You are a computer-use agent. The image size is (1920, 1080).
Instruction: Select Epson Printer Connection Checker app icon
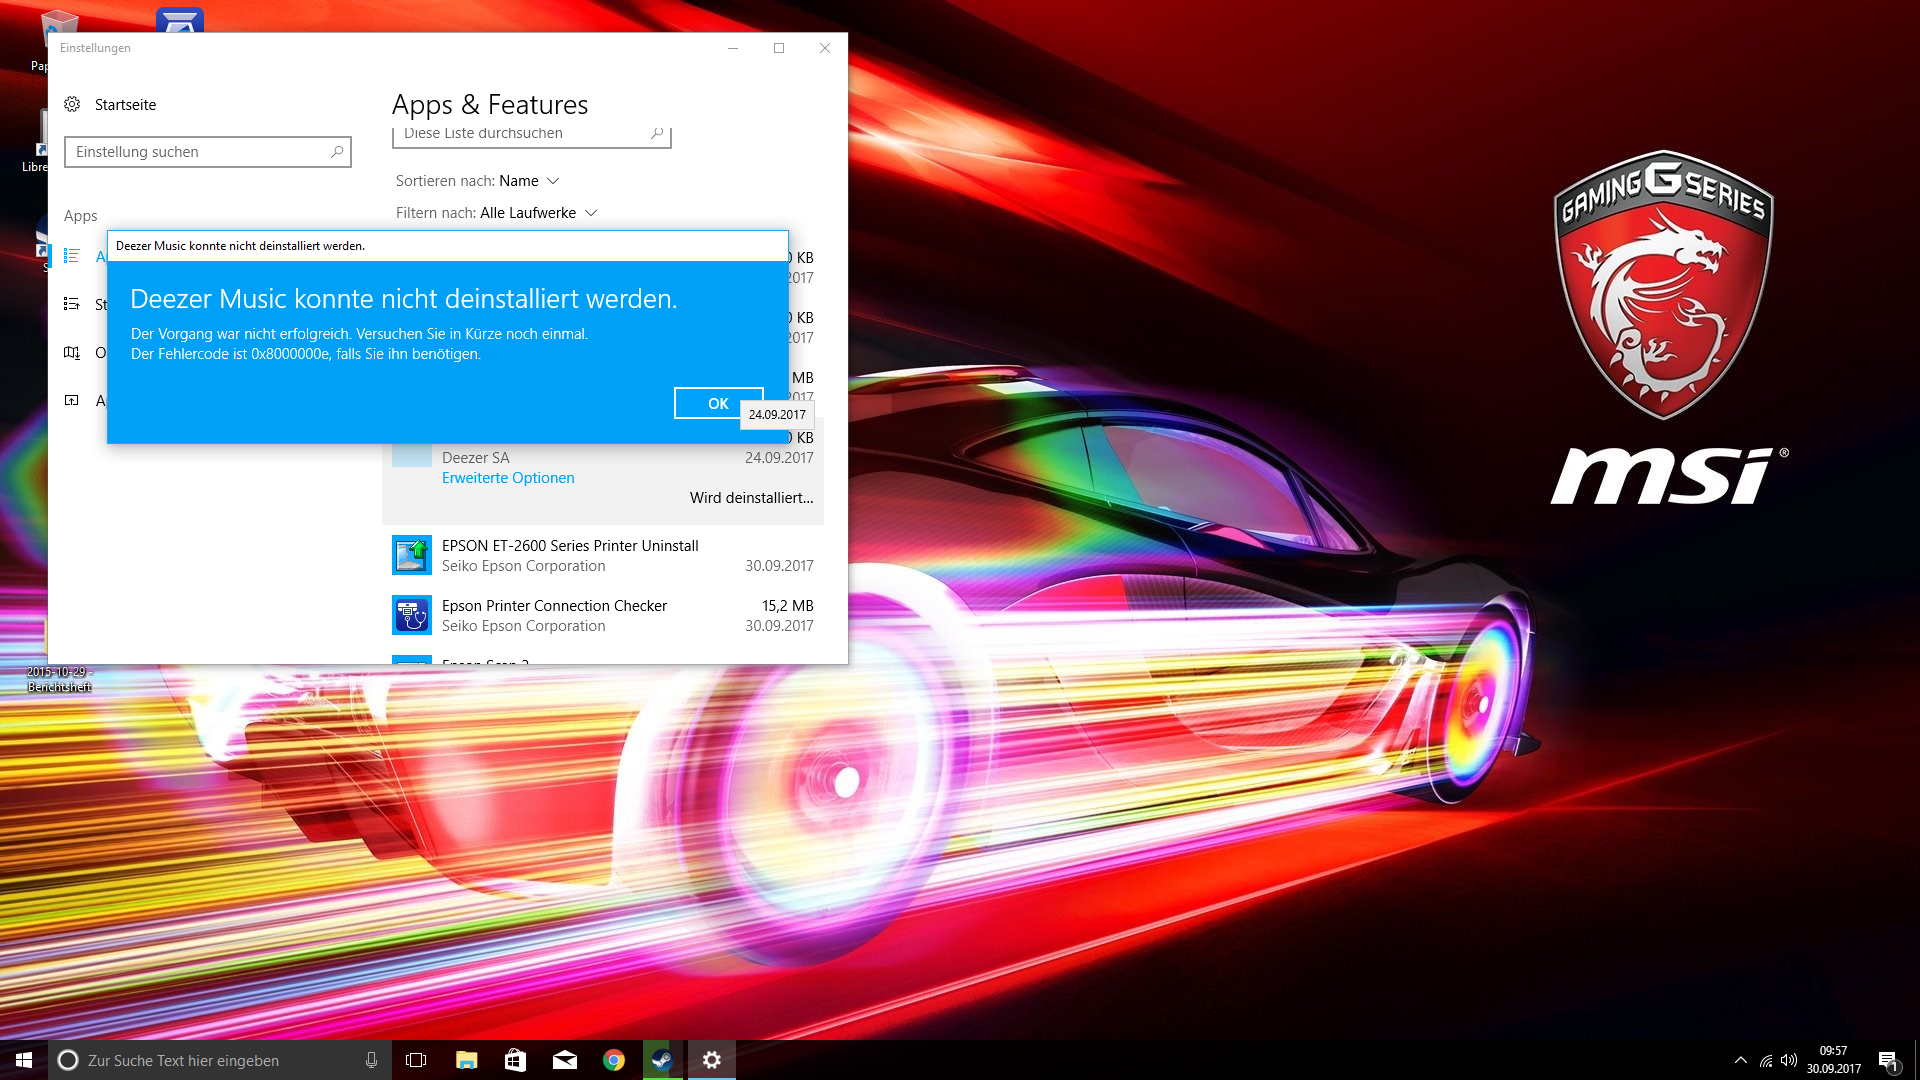412,615
